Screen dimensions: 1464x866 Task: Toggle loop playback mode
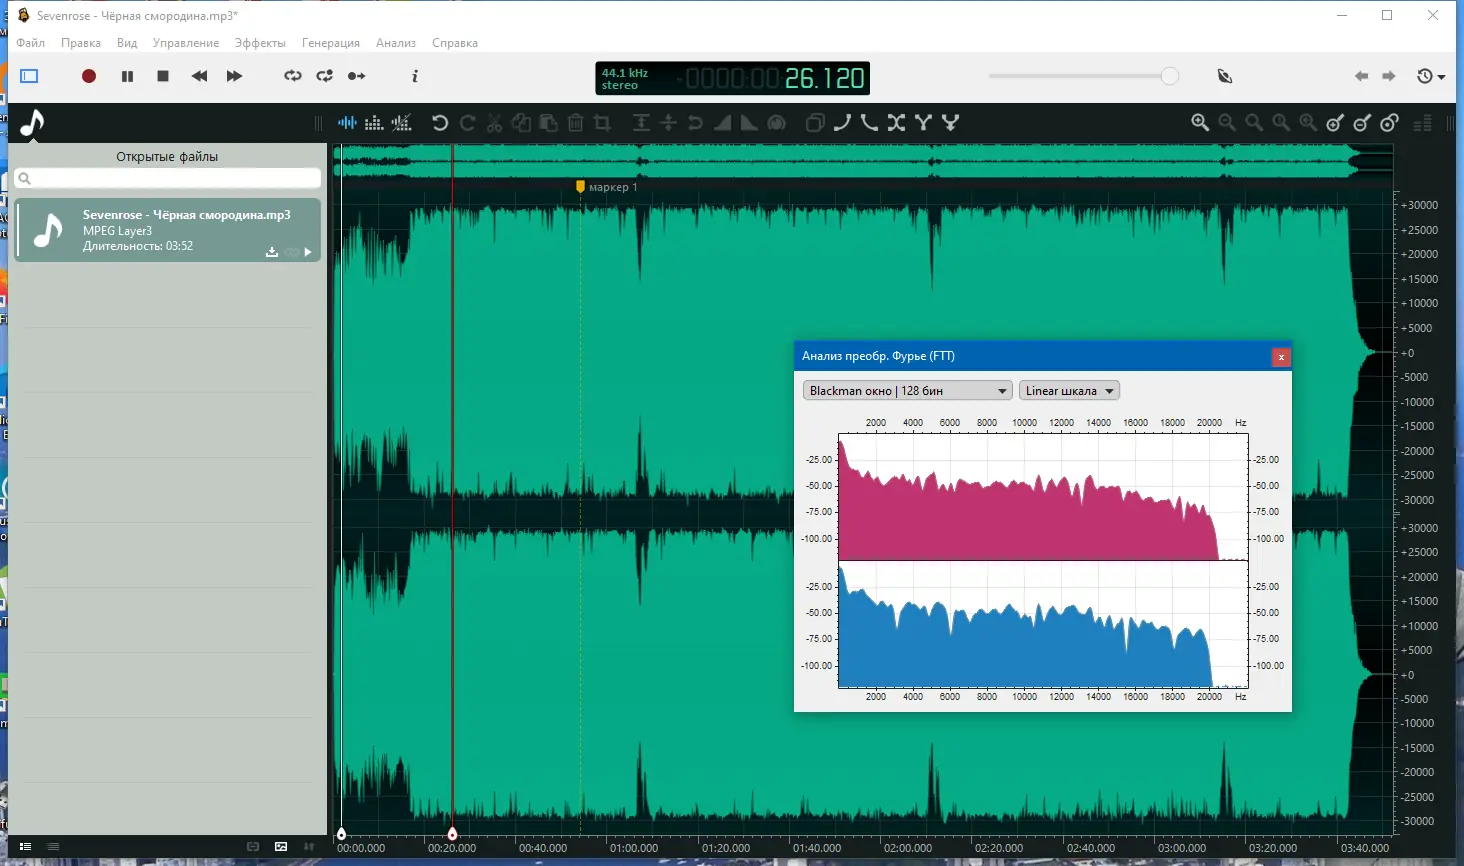coord(292,76)
